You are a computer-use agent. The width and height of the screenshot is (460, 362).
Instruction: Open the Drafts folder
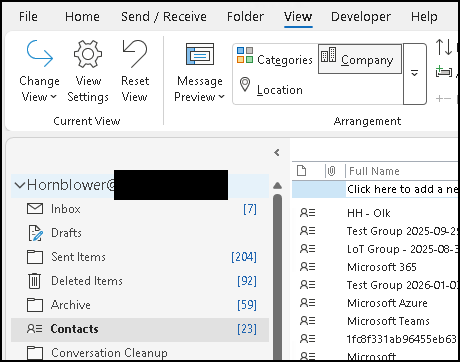tap(140, 233)
